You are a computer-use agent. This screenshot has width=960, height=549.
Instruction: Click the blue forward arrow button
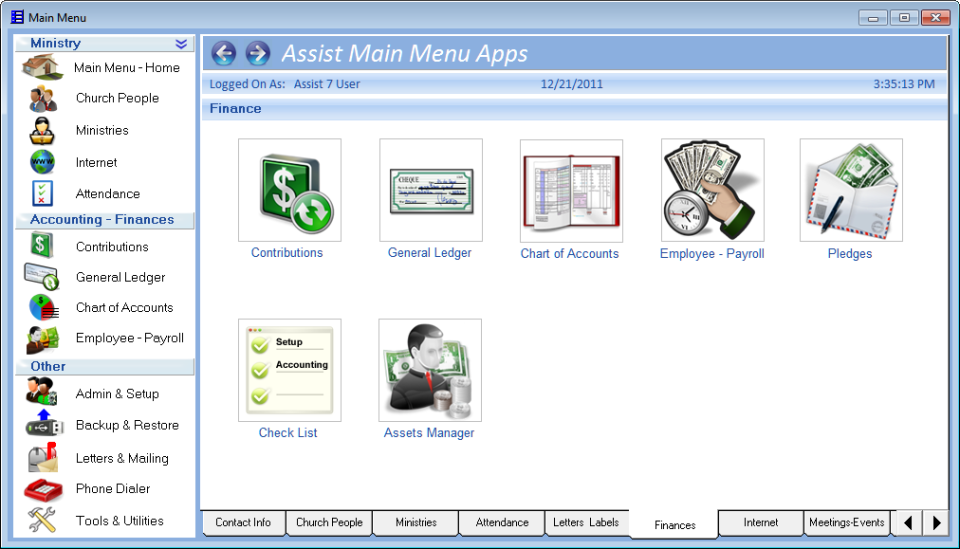[x=258, y=53]
